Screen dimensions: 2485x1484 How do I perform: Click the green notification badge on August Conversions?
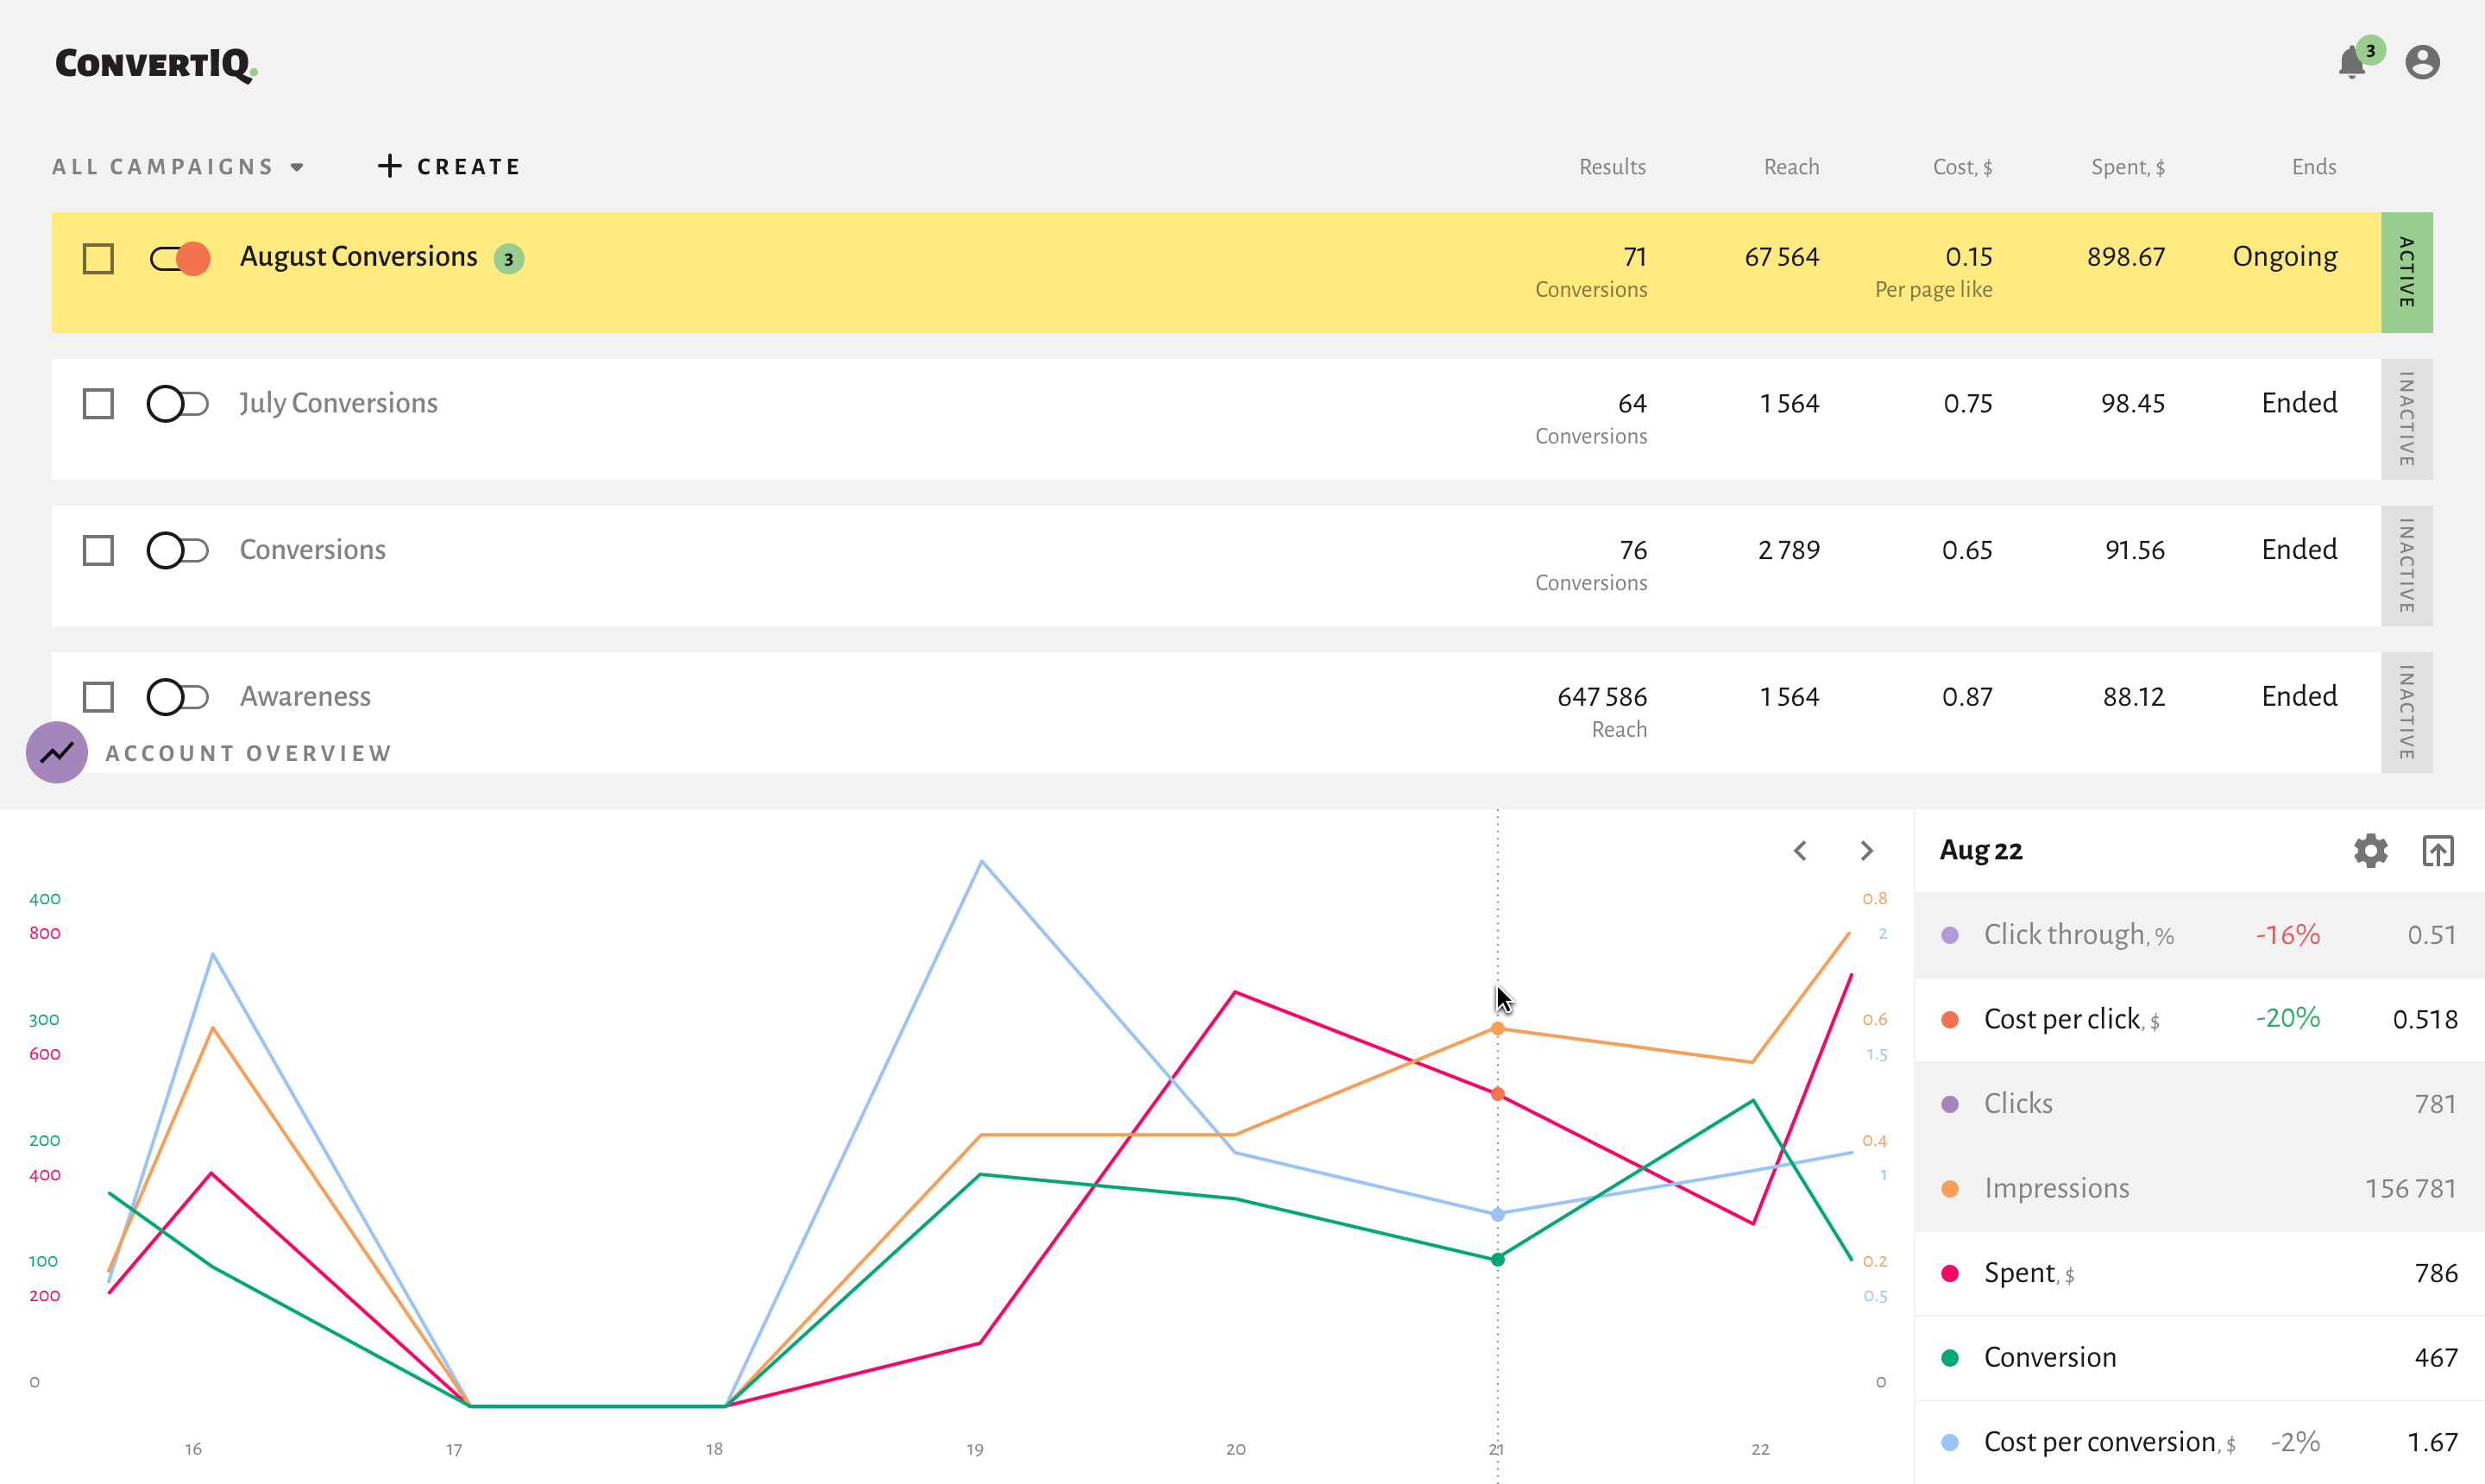pyautogui.click(x=508, y=259)
